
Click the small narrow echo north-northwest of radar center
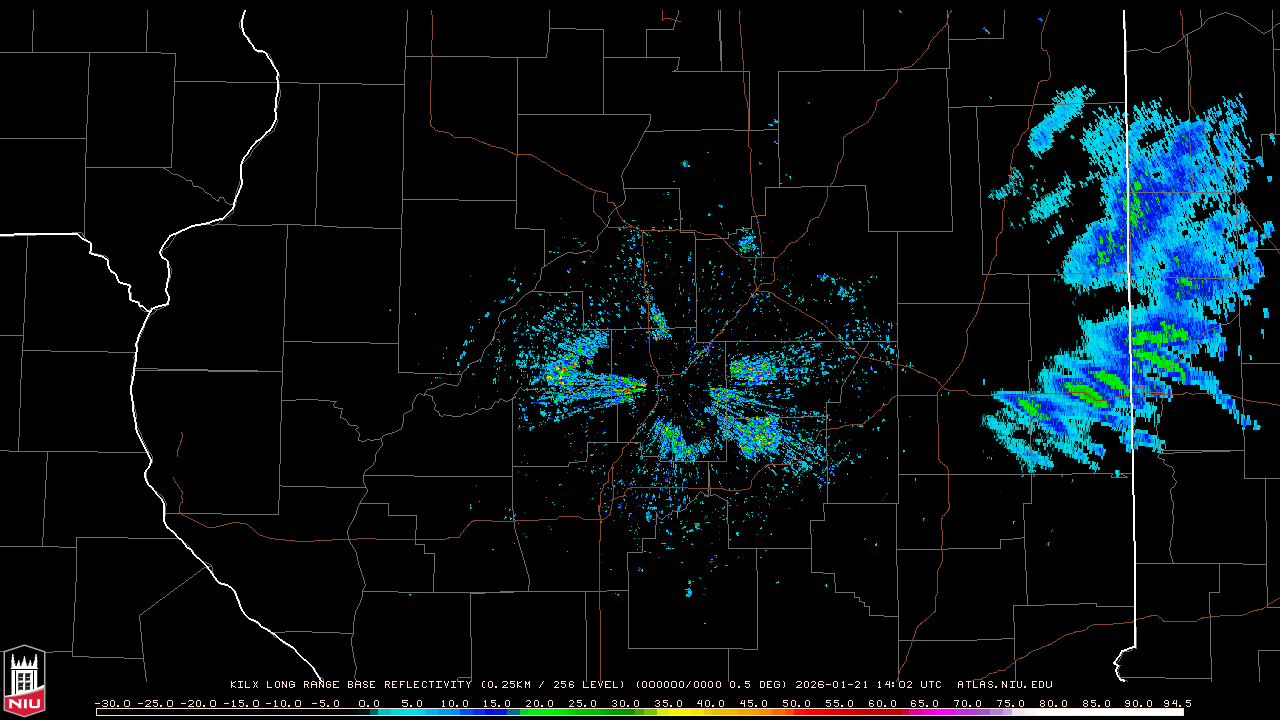[x=659, y=322]
